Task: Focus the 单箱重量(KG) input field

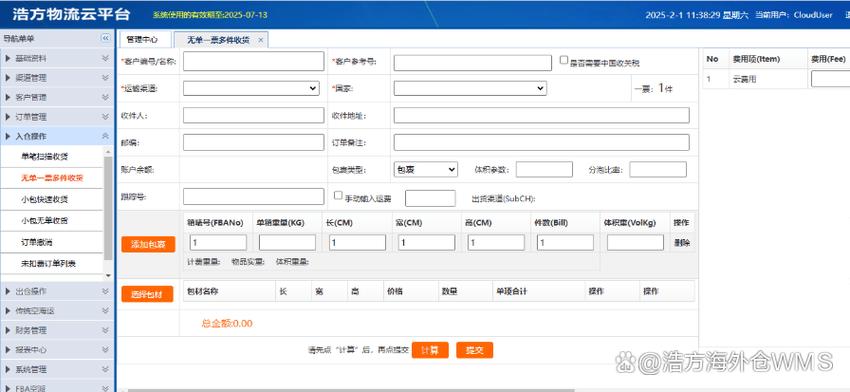Action: click(x=287, y=242)
